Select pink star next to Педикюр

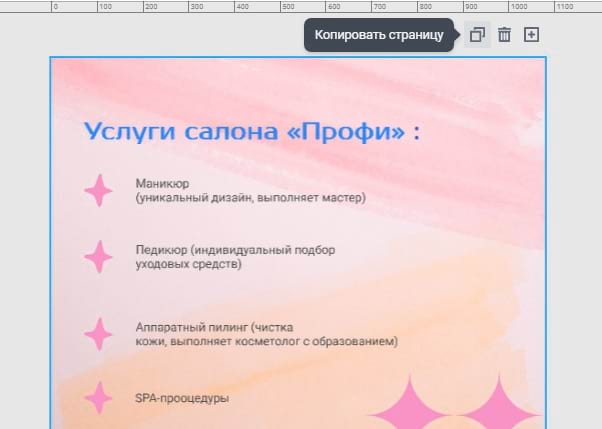point(99,257)
